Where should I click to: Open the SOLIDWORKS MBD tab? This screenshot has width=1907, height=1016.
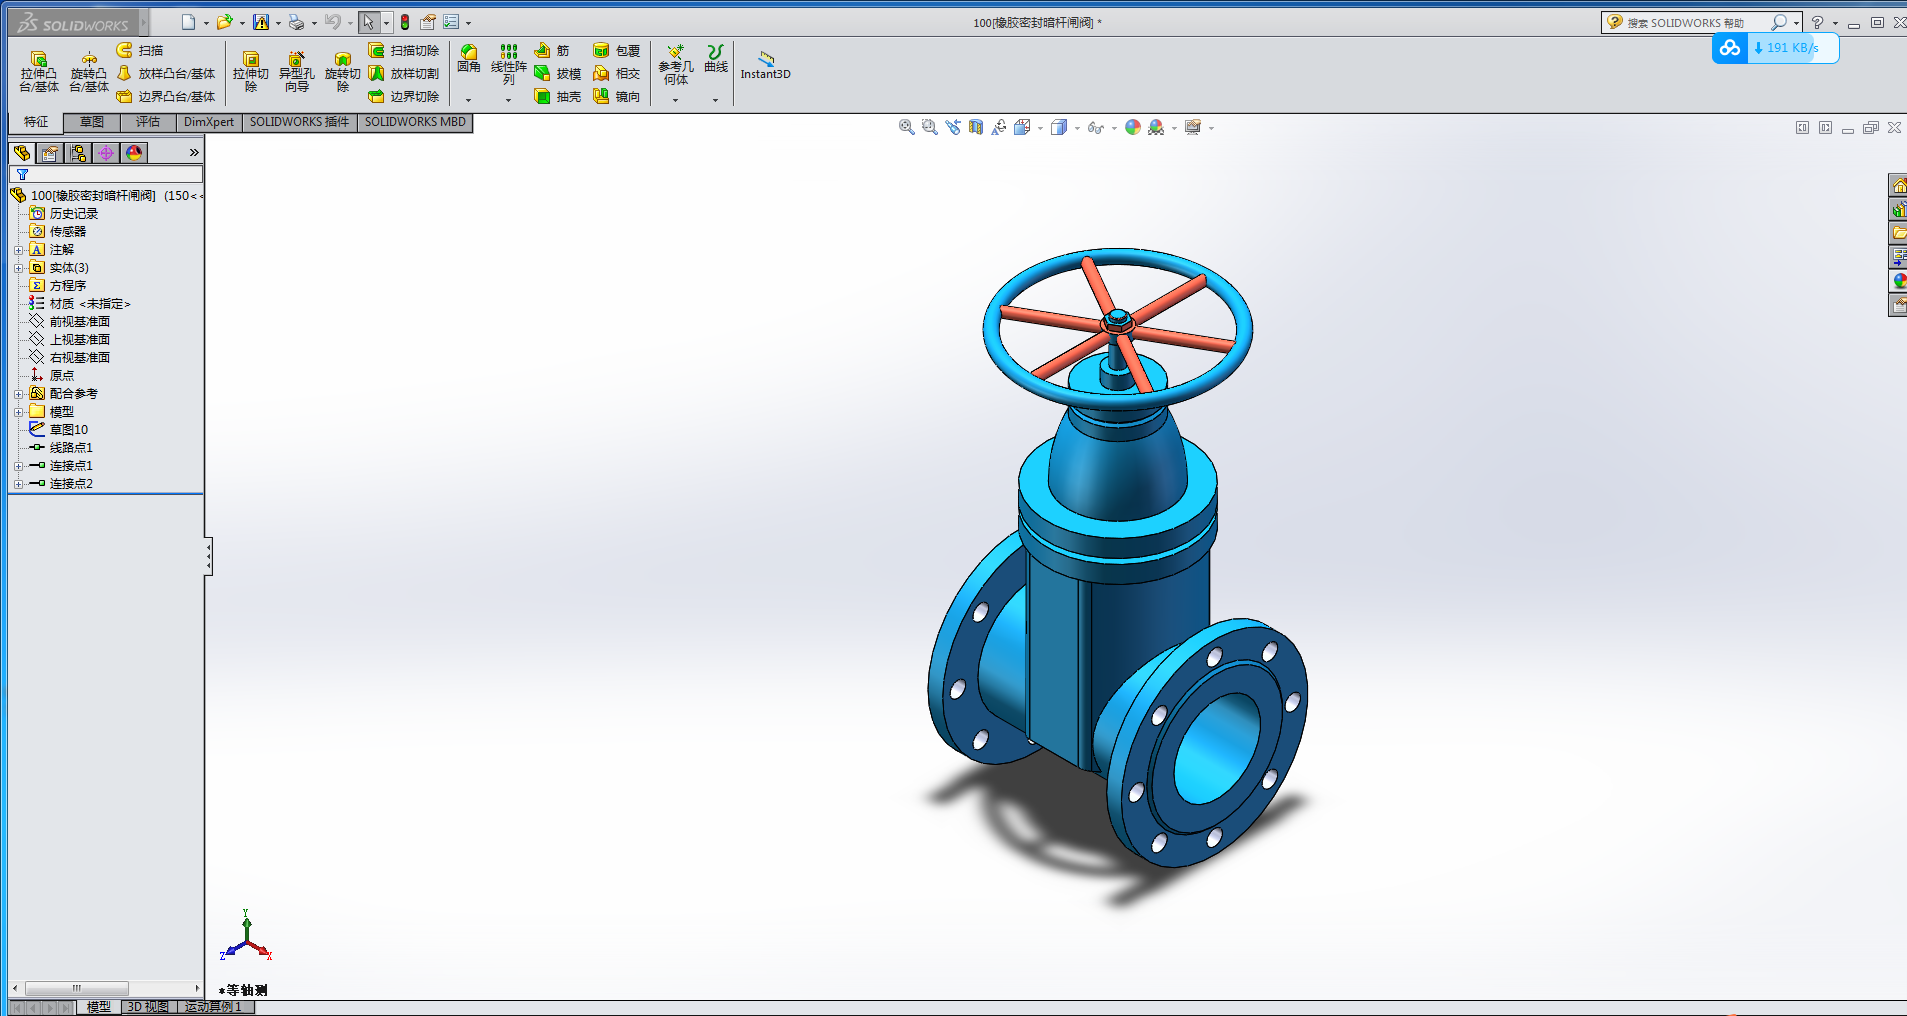point(415,122)
